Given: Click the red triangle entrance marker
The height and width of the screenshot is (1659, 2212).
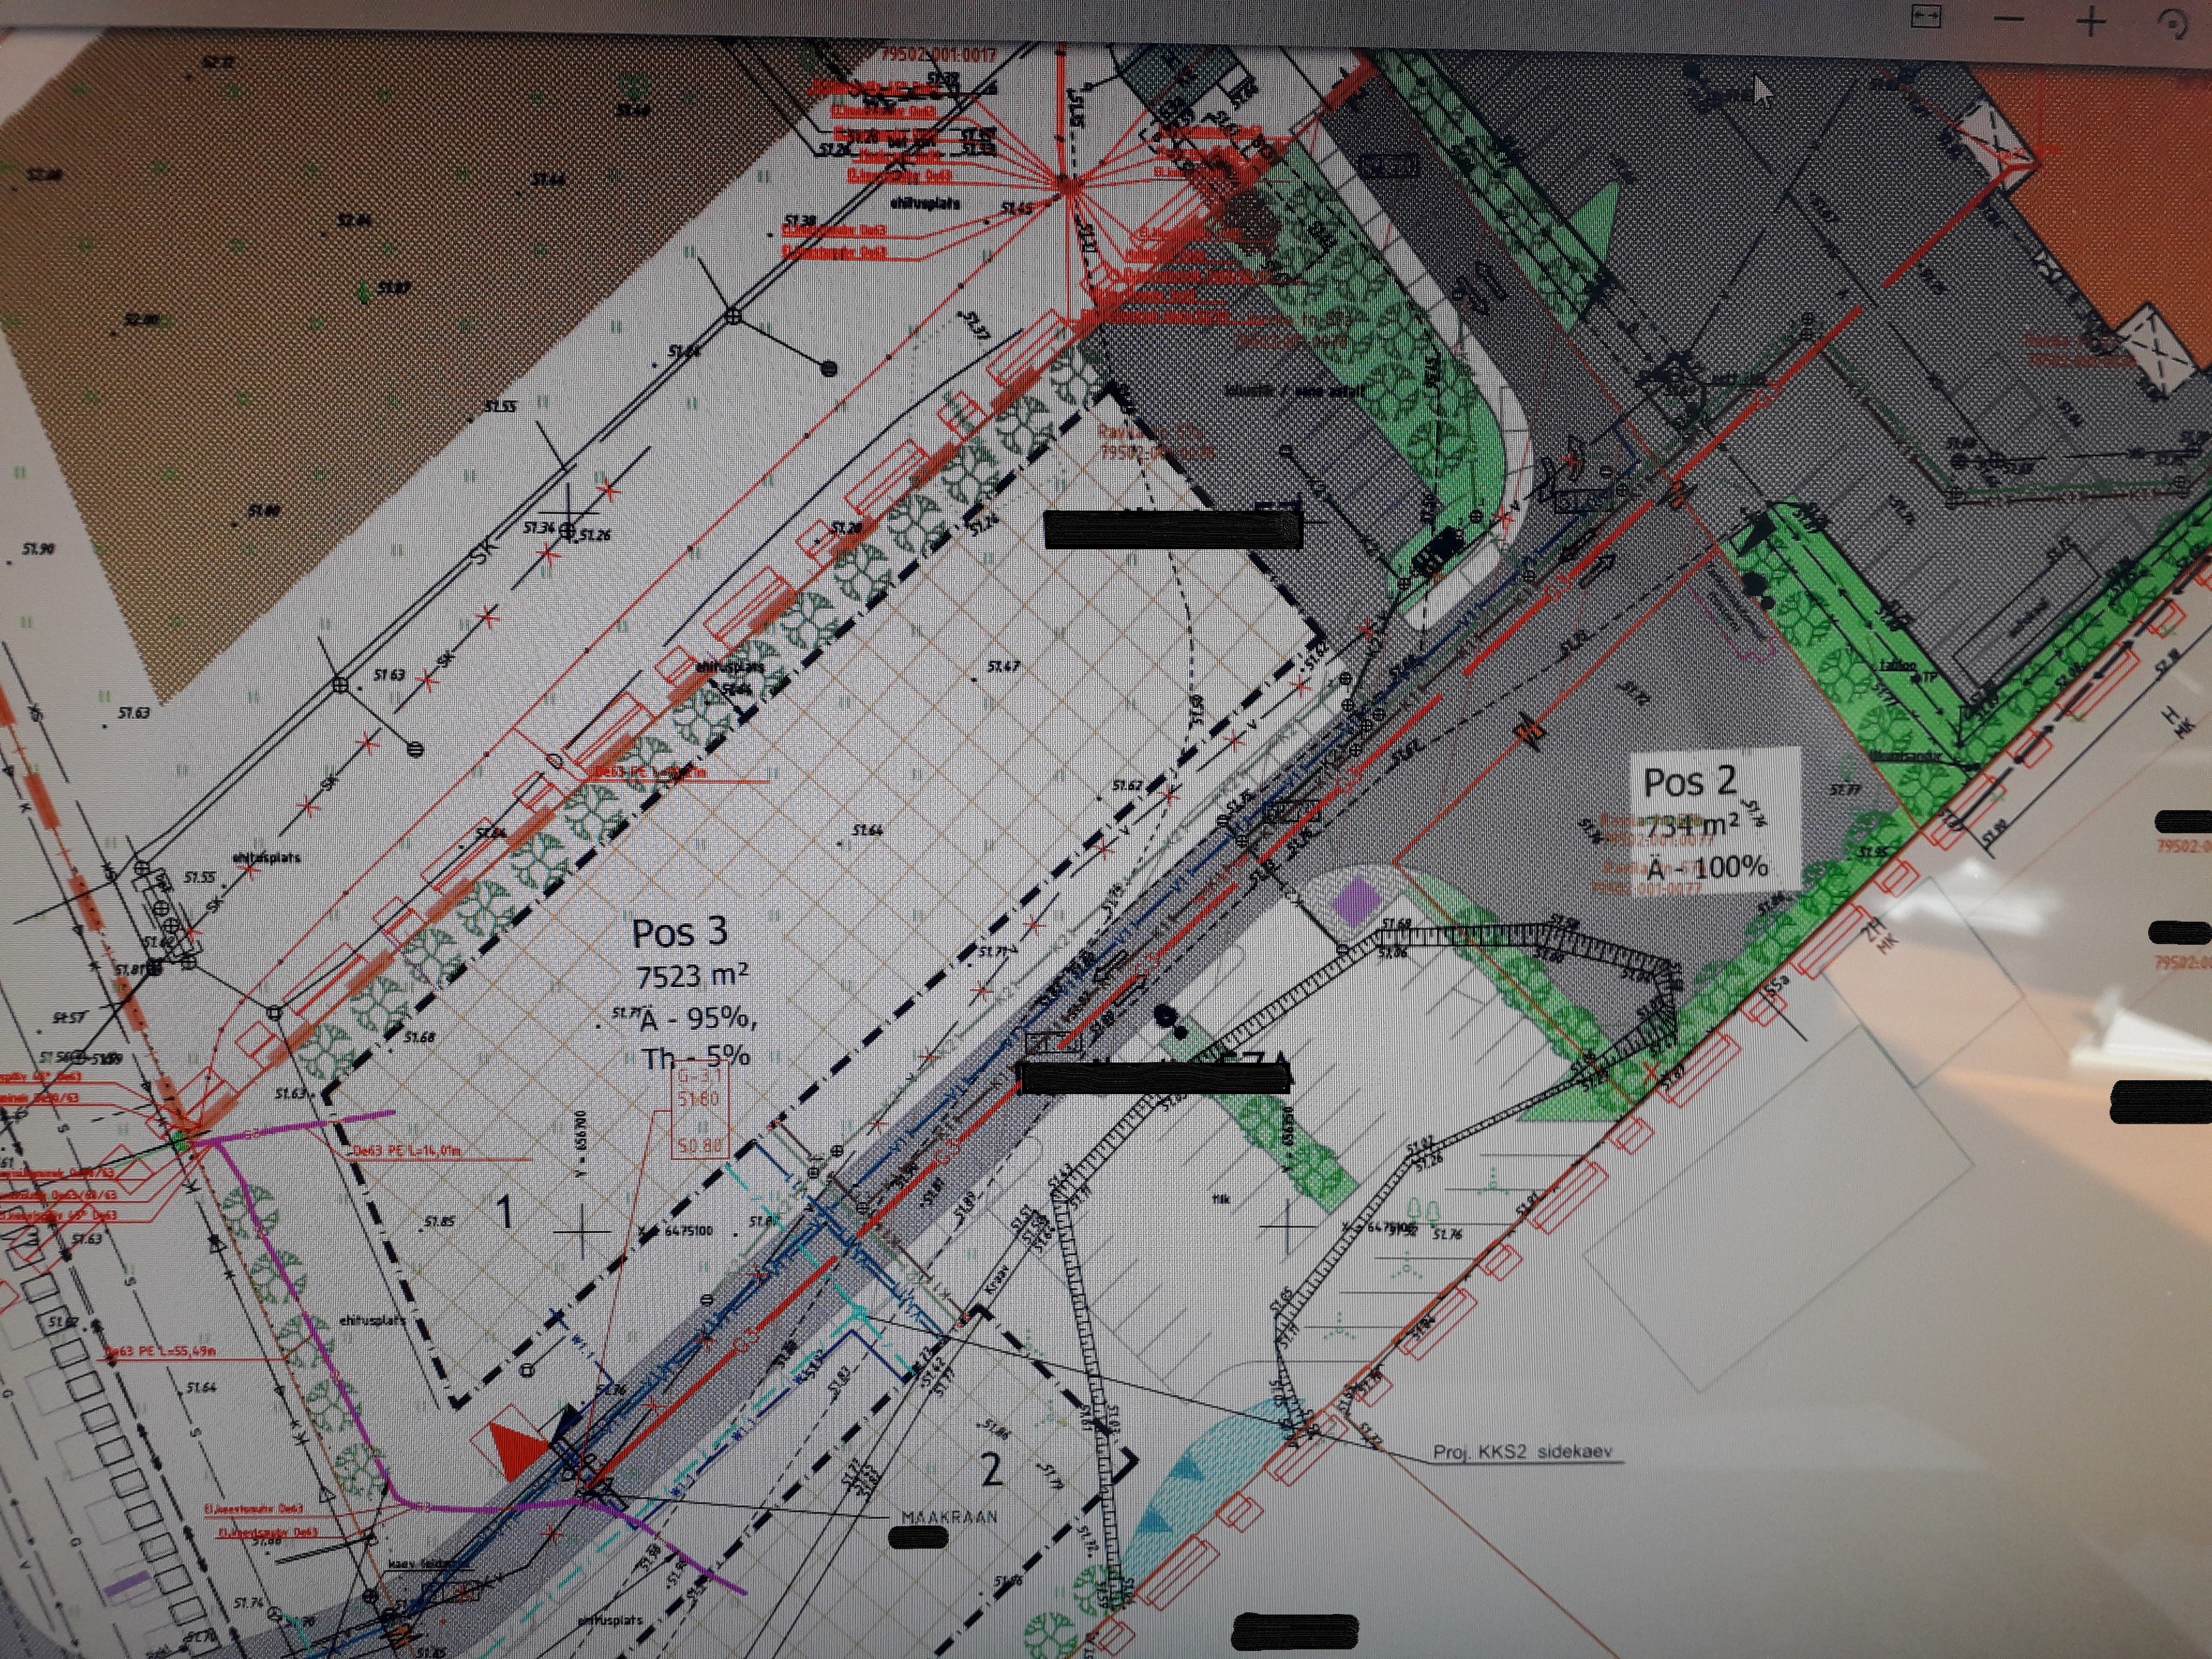Looking at the screenshot, I should 515,1448.
